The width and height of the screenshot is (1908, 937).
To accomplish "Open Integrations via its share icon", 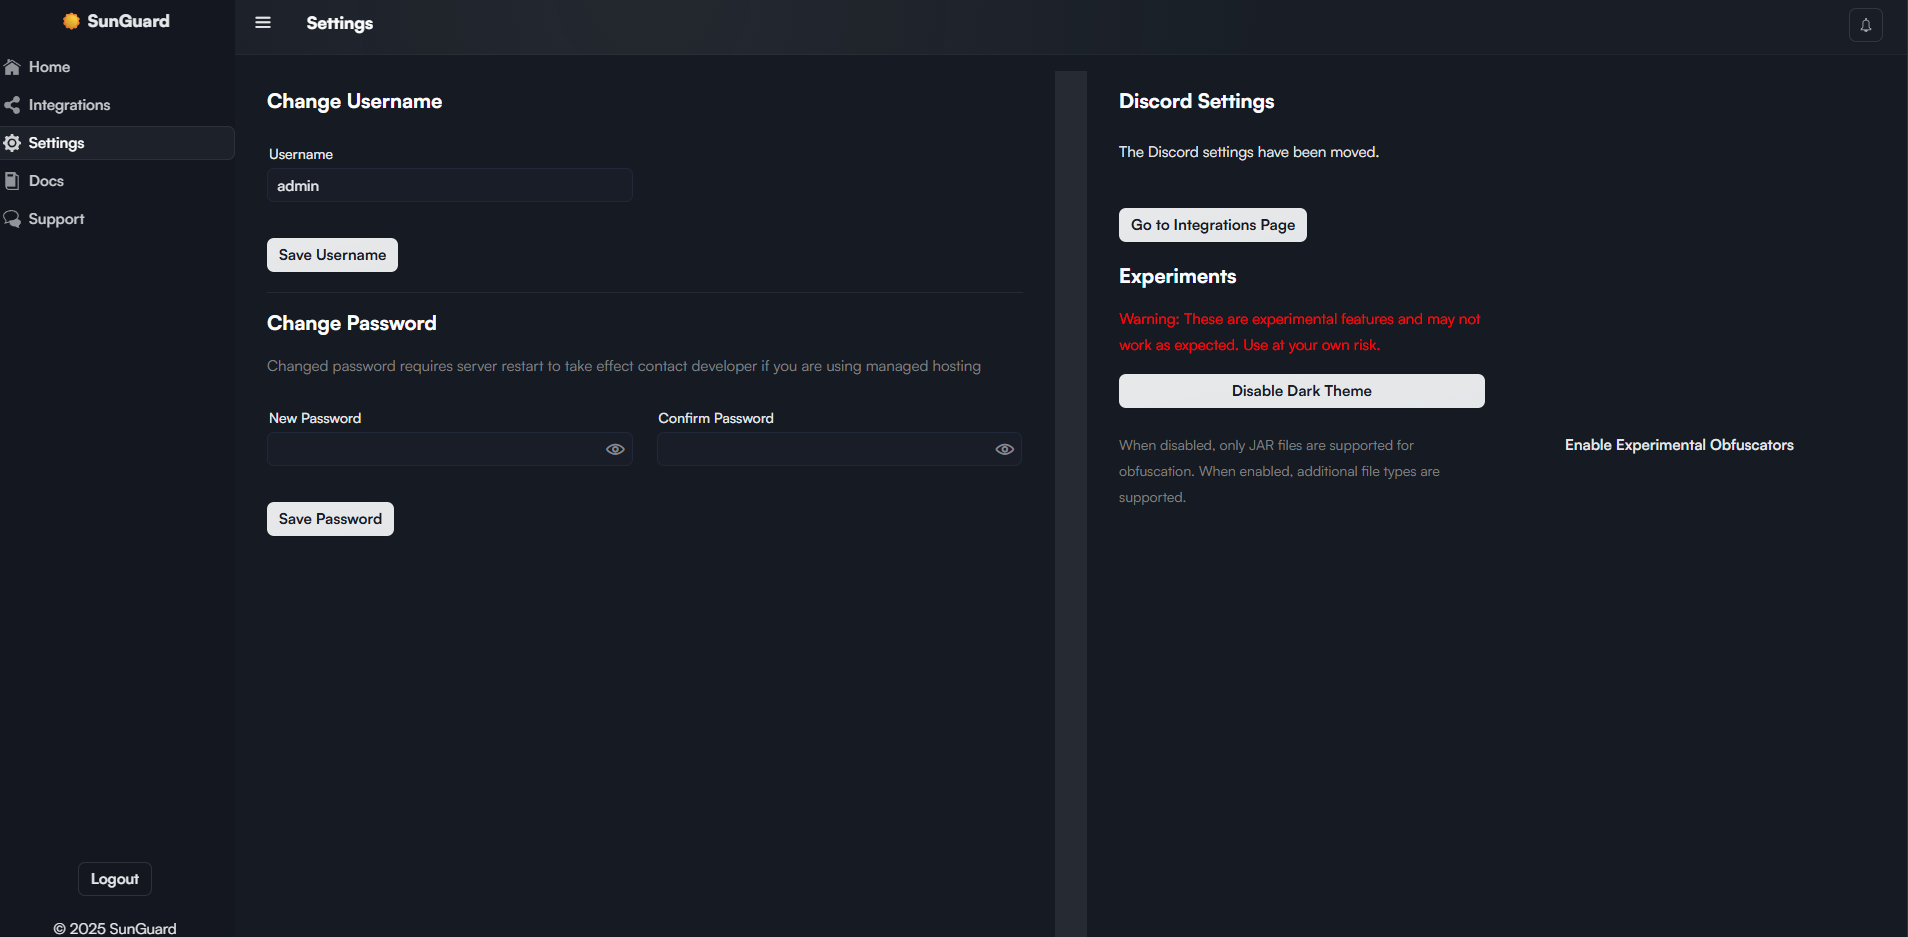I will 12,105.
